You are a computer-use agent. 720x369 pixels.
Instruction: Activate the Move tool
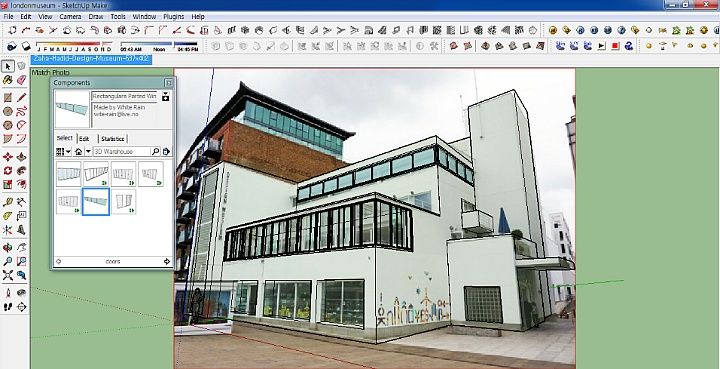(x=8, y=157)
